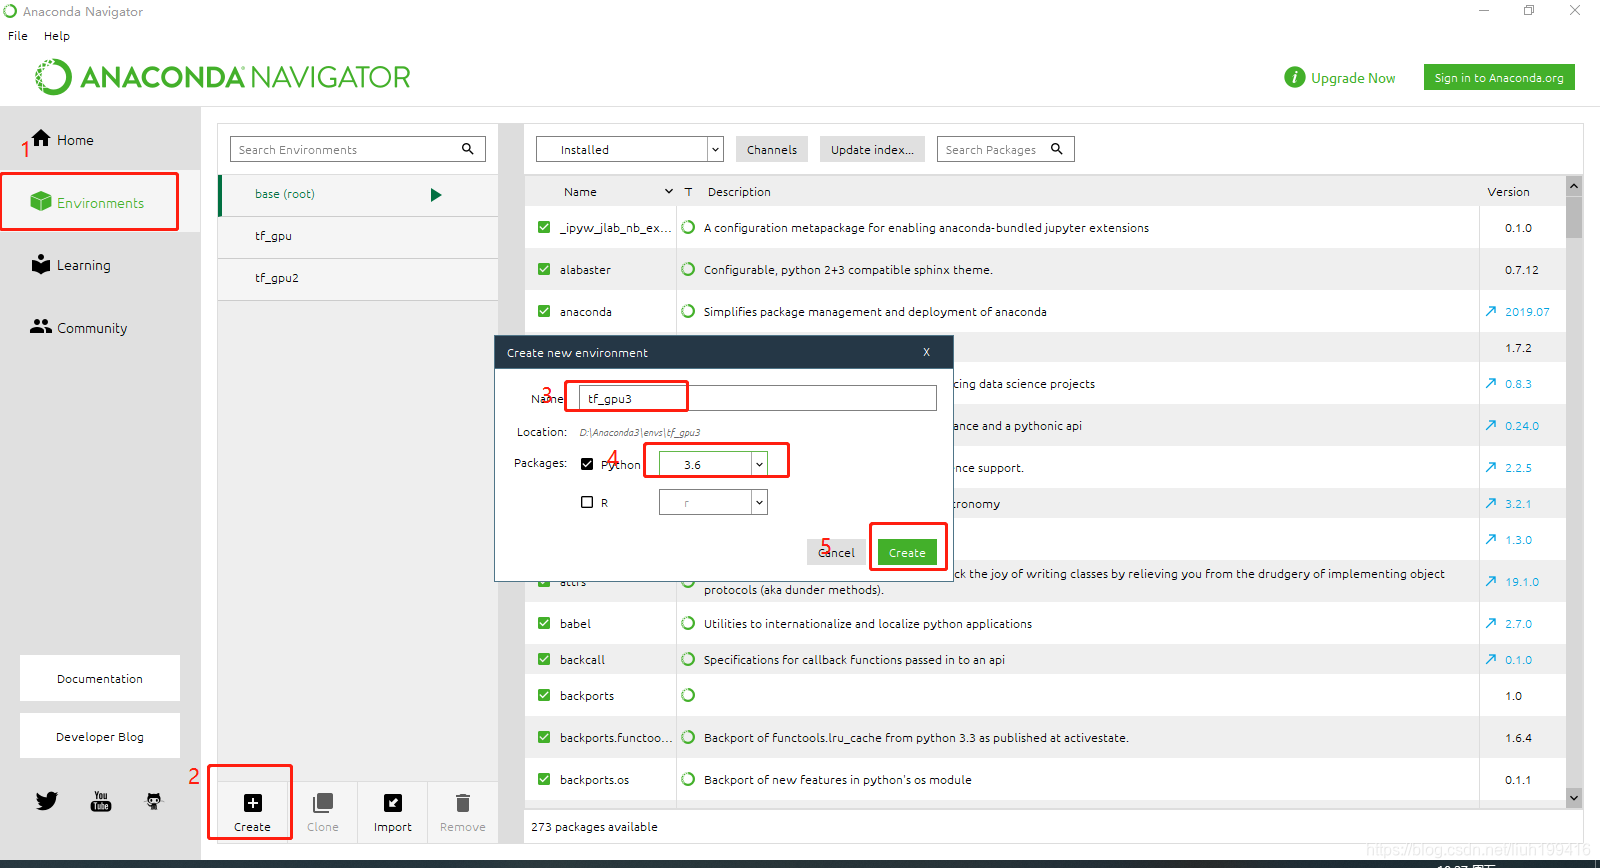1600x868 pixels.
Task: Click the play arrow next to base (root)
Action: coord(436,195)
